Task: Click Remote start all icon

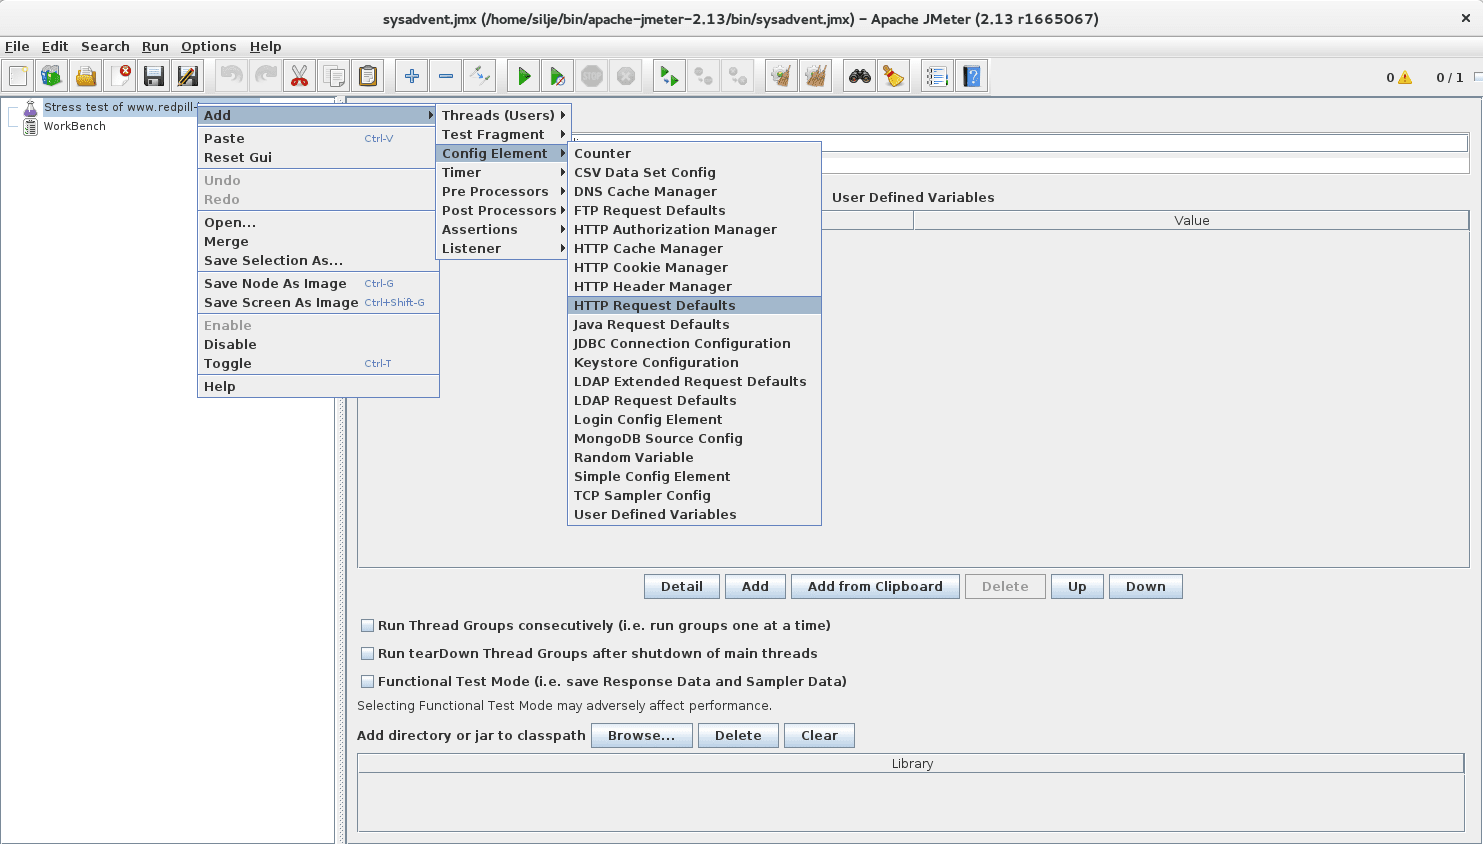Action: tap(670, 76)
